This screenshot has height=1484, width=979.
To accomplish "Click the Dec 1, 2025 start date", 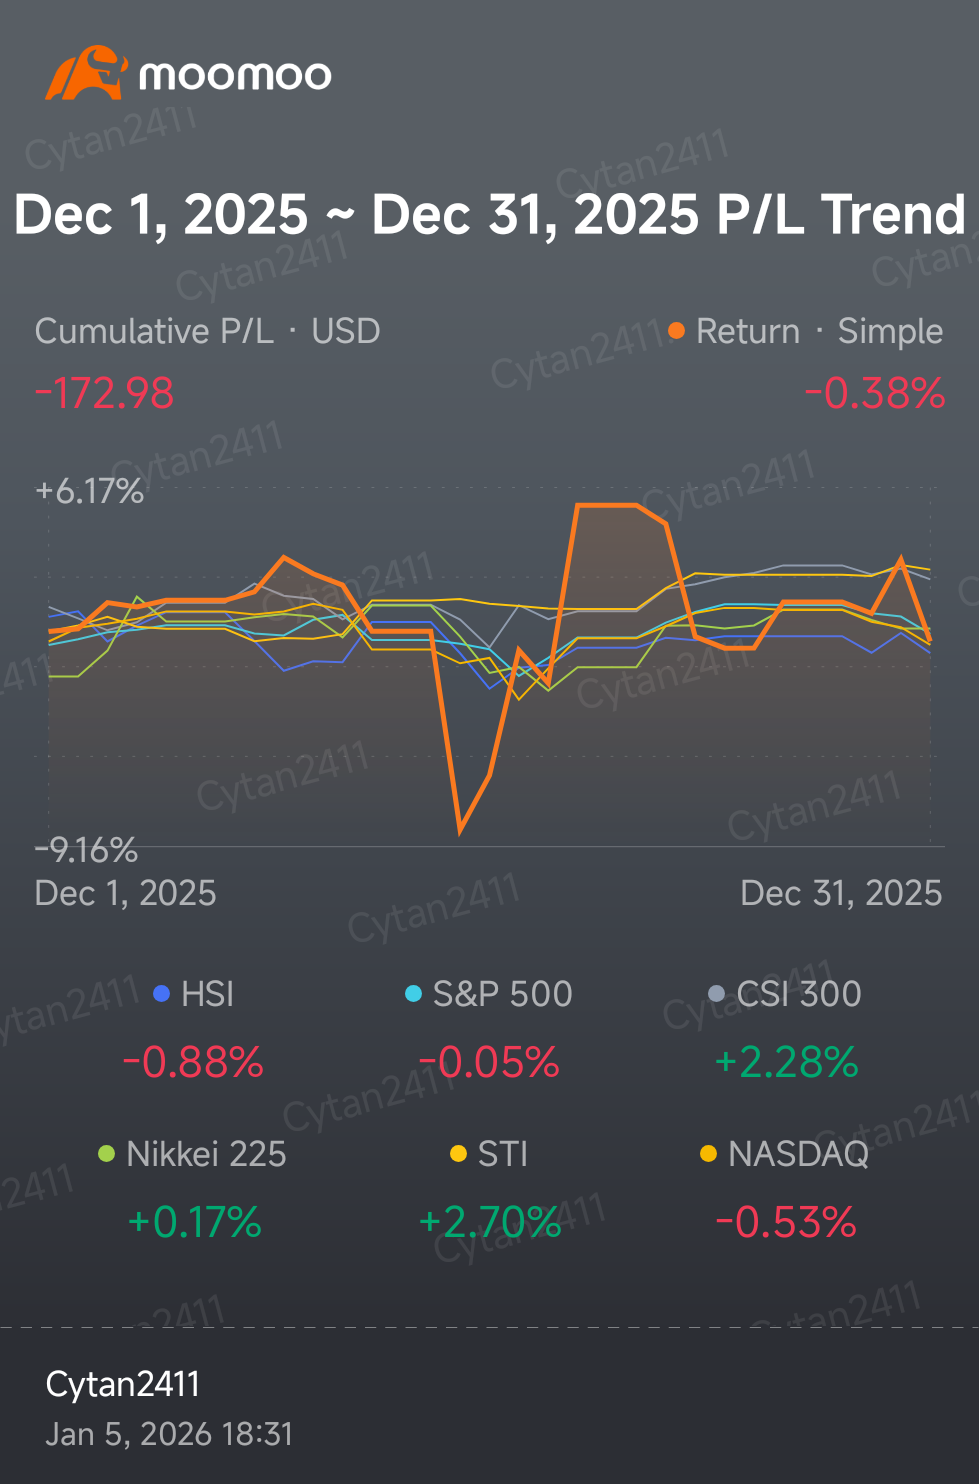I will (125, 893).
